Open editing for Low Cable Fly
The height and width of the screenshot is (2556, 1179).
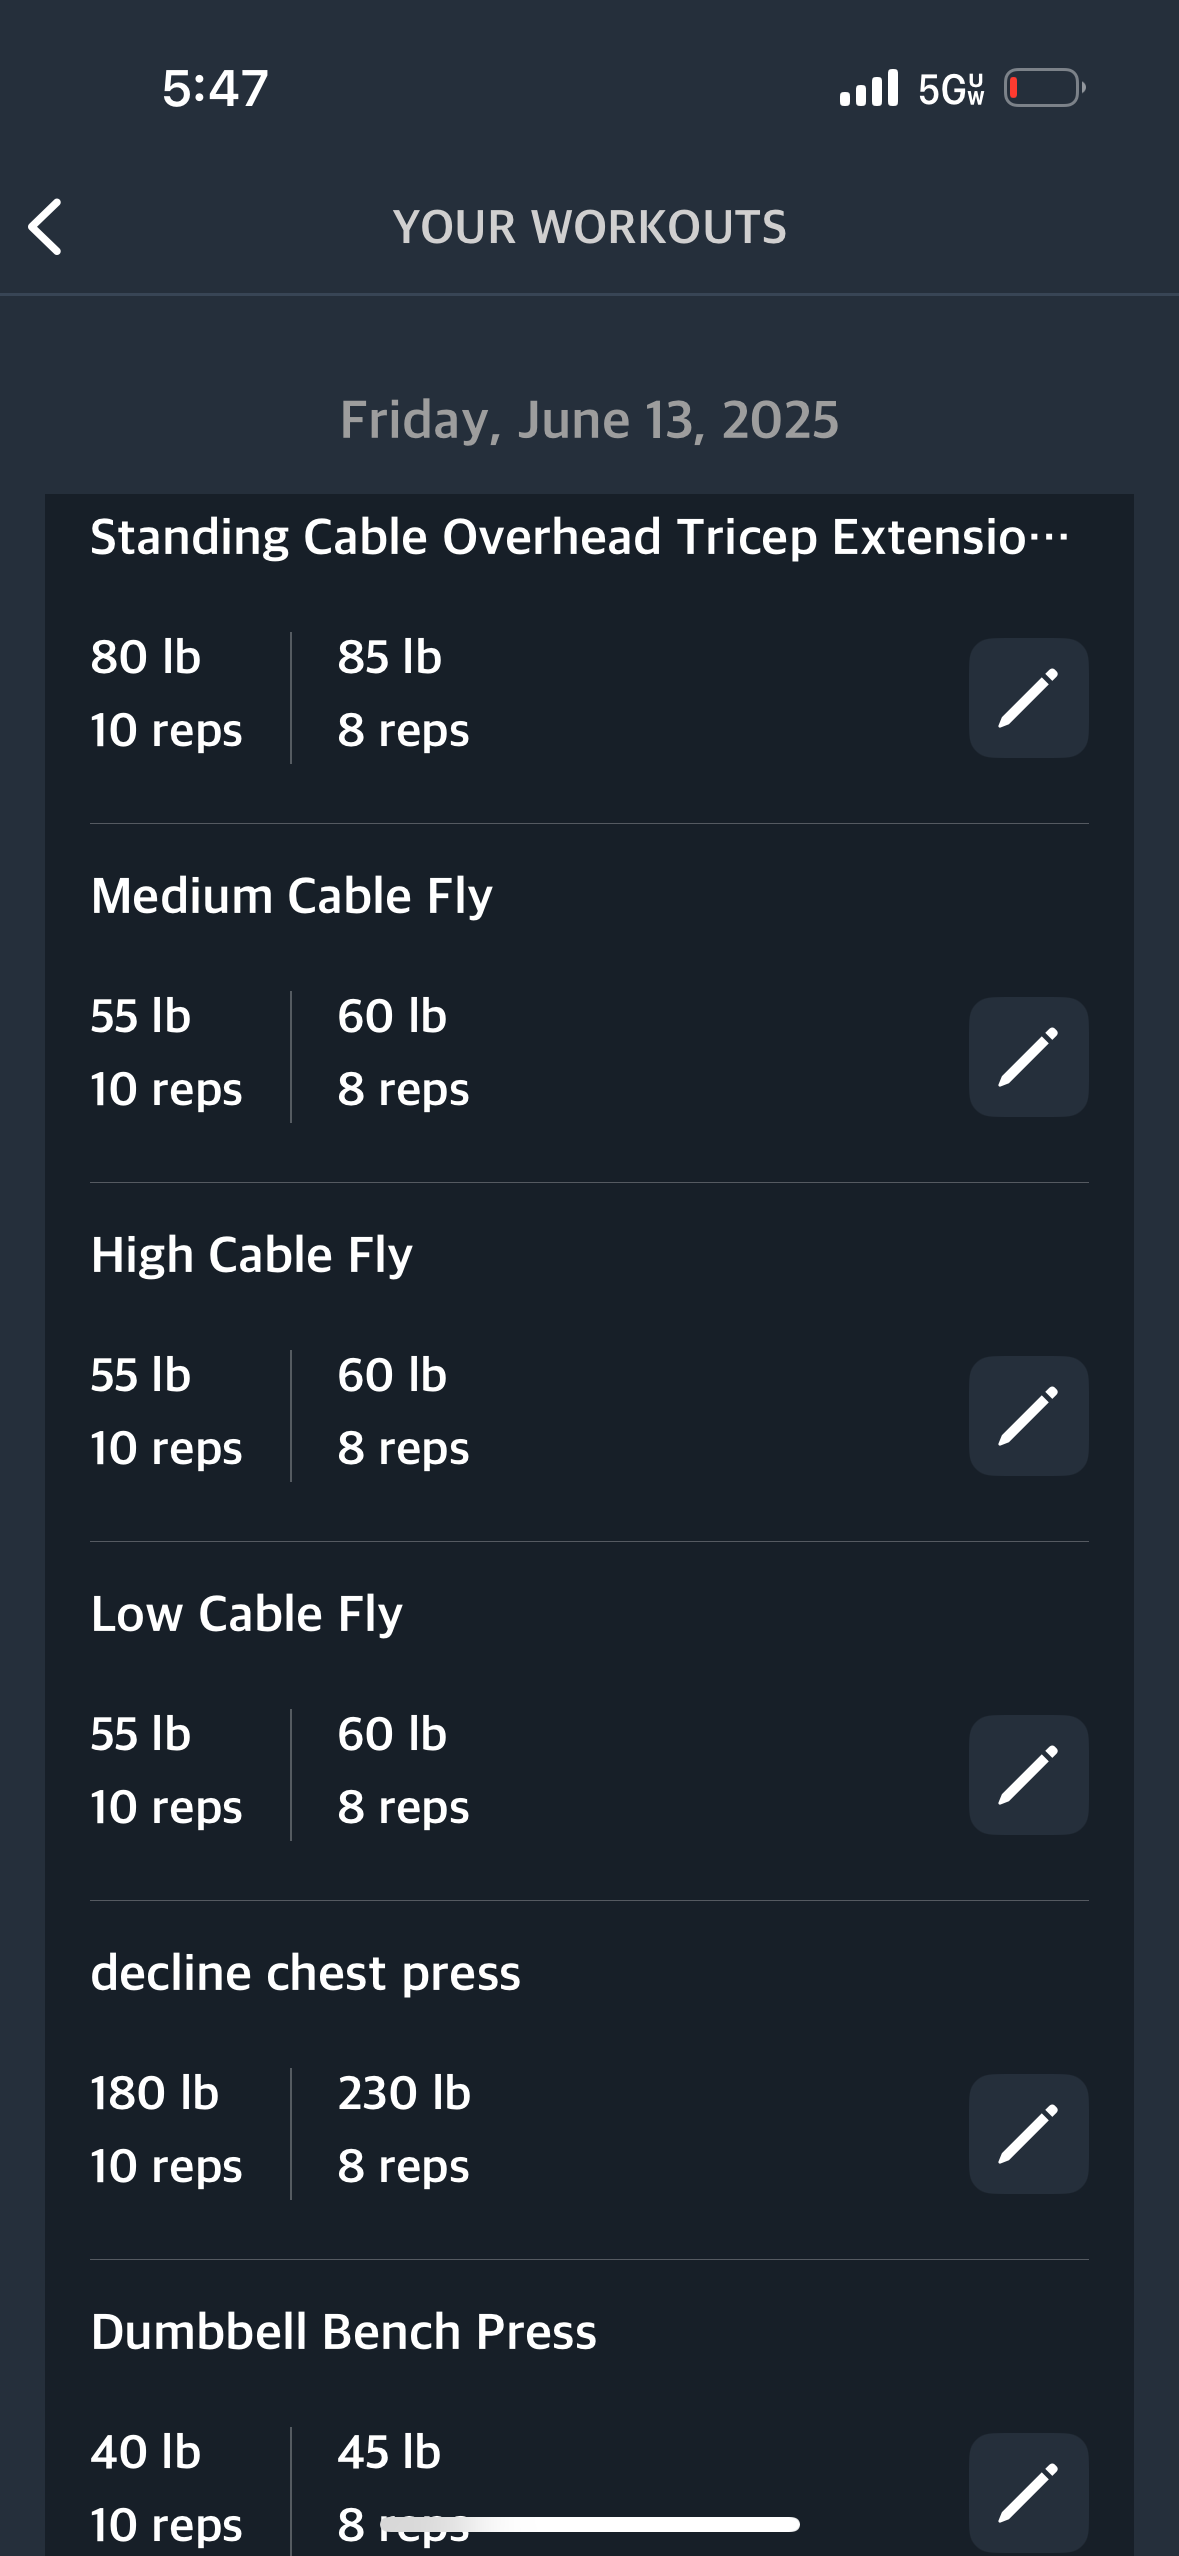coord(1028,1775)
